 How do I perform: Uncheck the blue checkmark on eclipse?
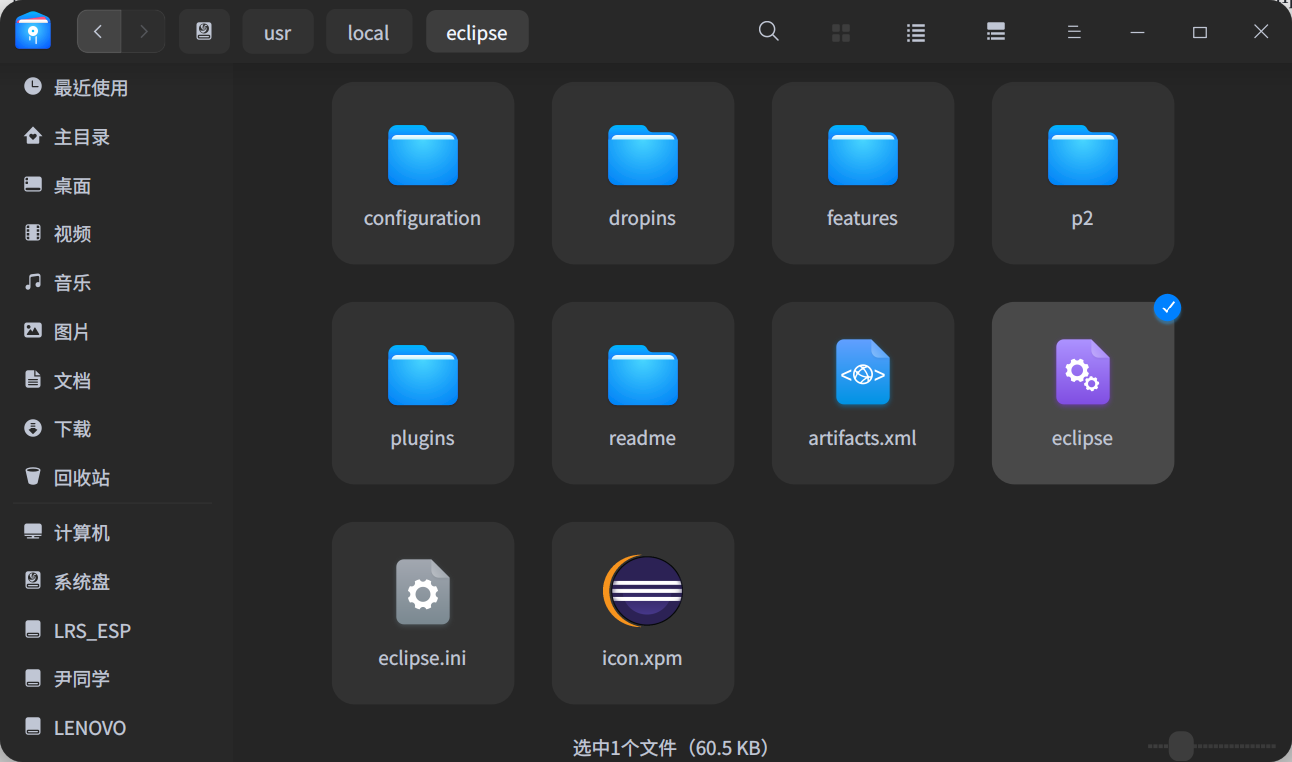point(1167,308)
